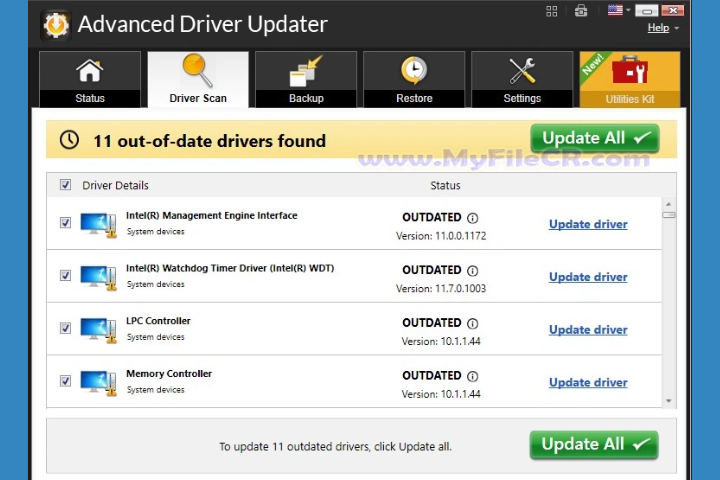The width and height of the screenshot is (720, 480).
Task: Click the grid view icon in title bar
Action: 551,11
